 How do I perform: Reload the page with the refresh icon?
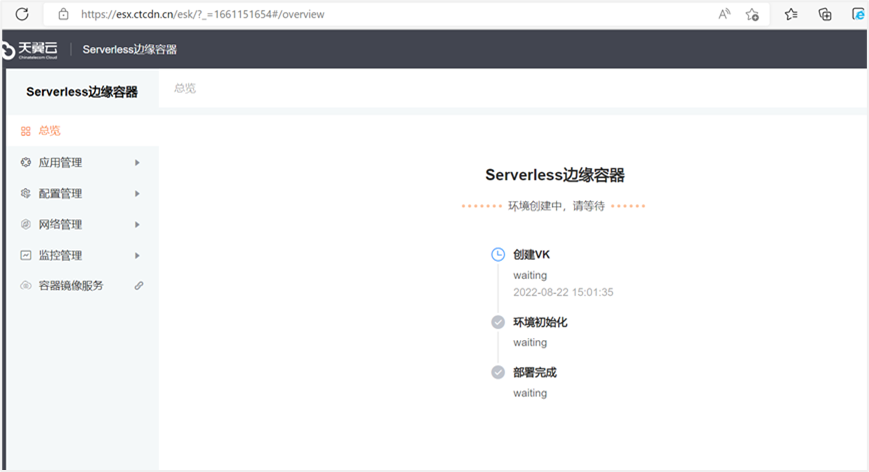(x=22, y=14)
